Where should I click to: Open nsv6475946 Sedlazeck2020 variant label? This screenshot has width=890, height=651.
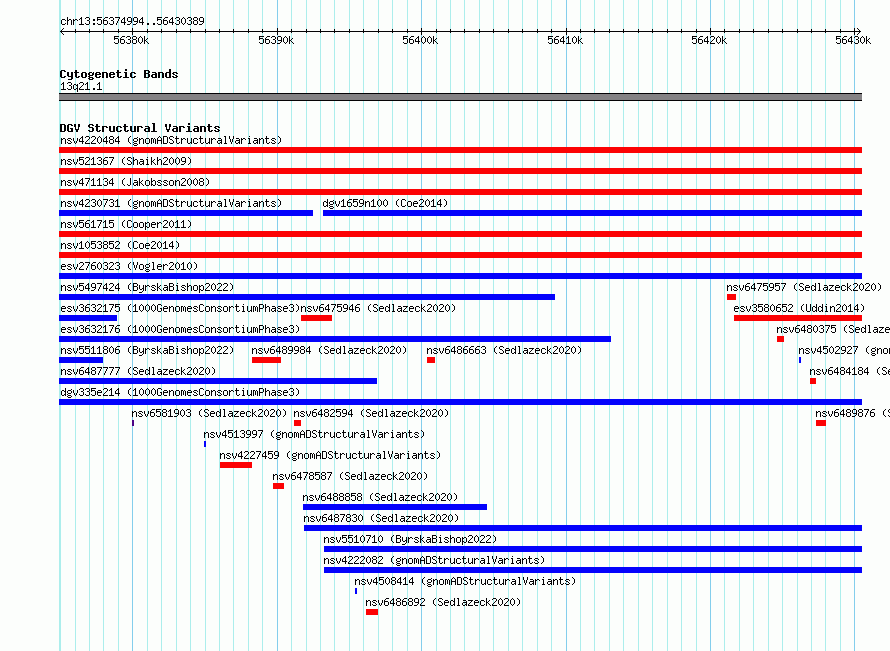point(378,308)
